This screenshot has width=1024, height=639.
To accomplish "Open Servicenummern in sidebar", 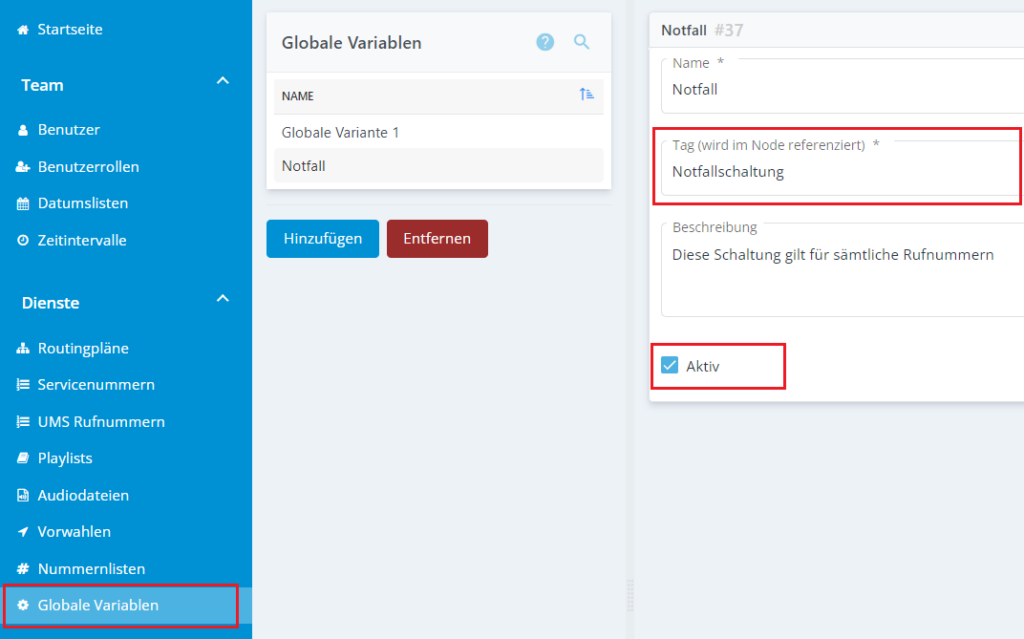I will pos(95,385).
